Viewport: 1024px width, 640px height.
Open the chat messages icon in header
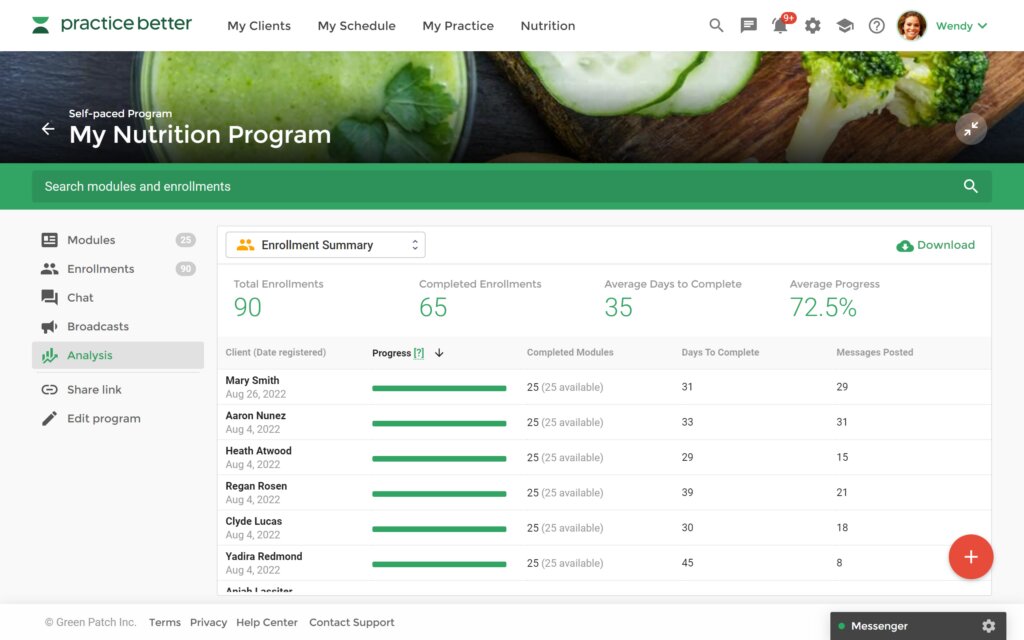coord(748,26)
